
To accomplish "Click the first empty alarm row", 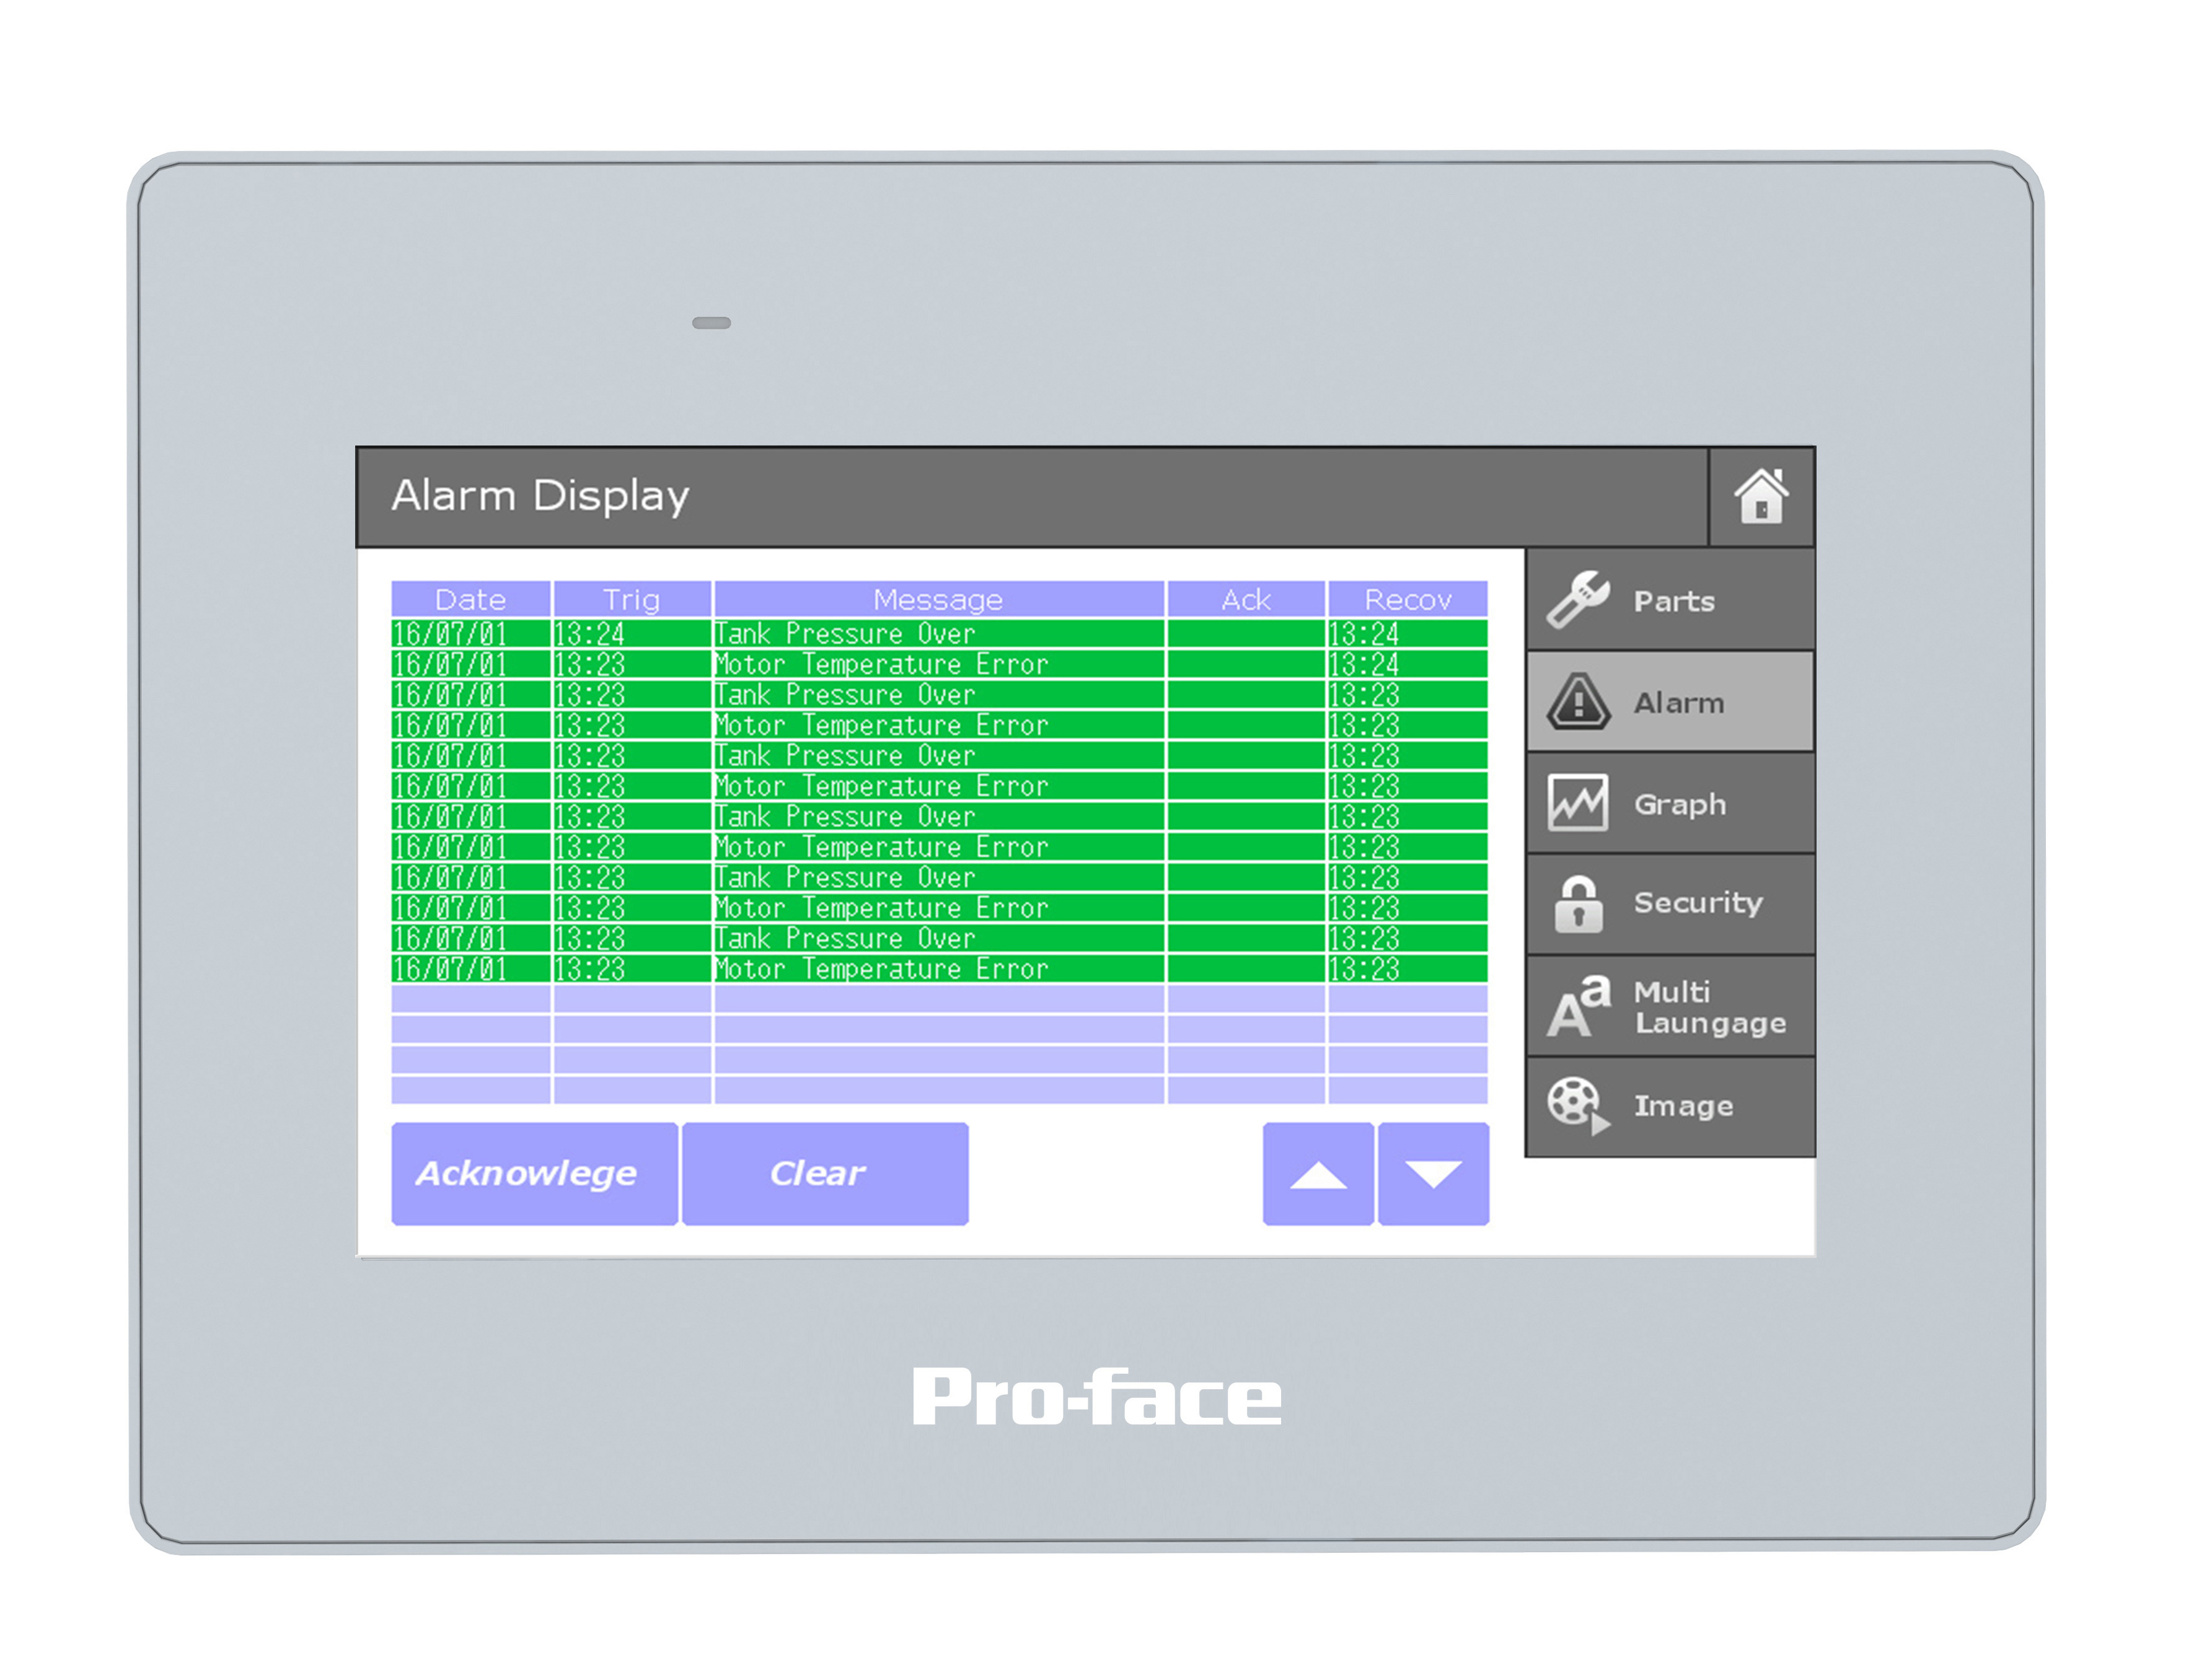I will point(938,999).
